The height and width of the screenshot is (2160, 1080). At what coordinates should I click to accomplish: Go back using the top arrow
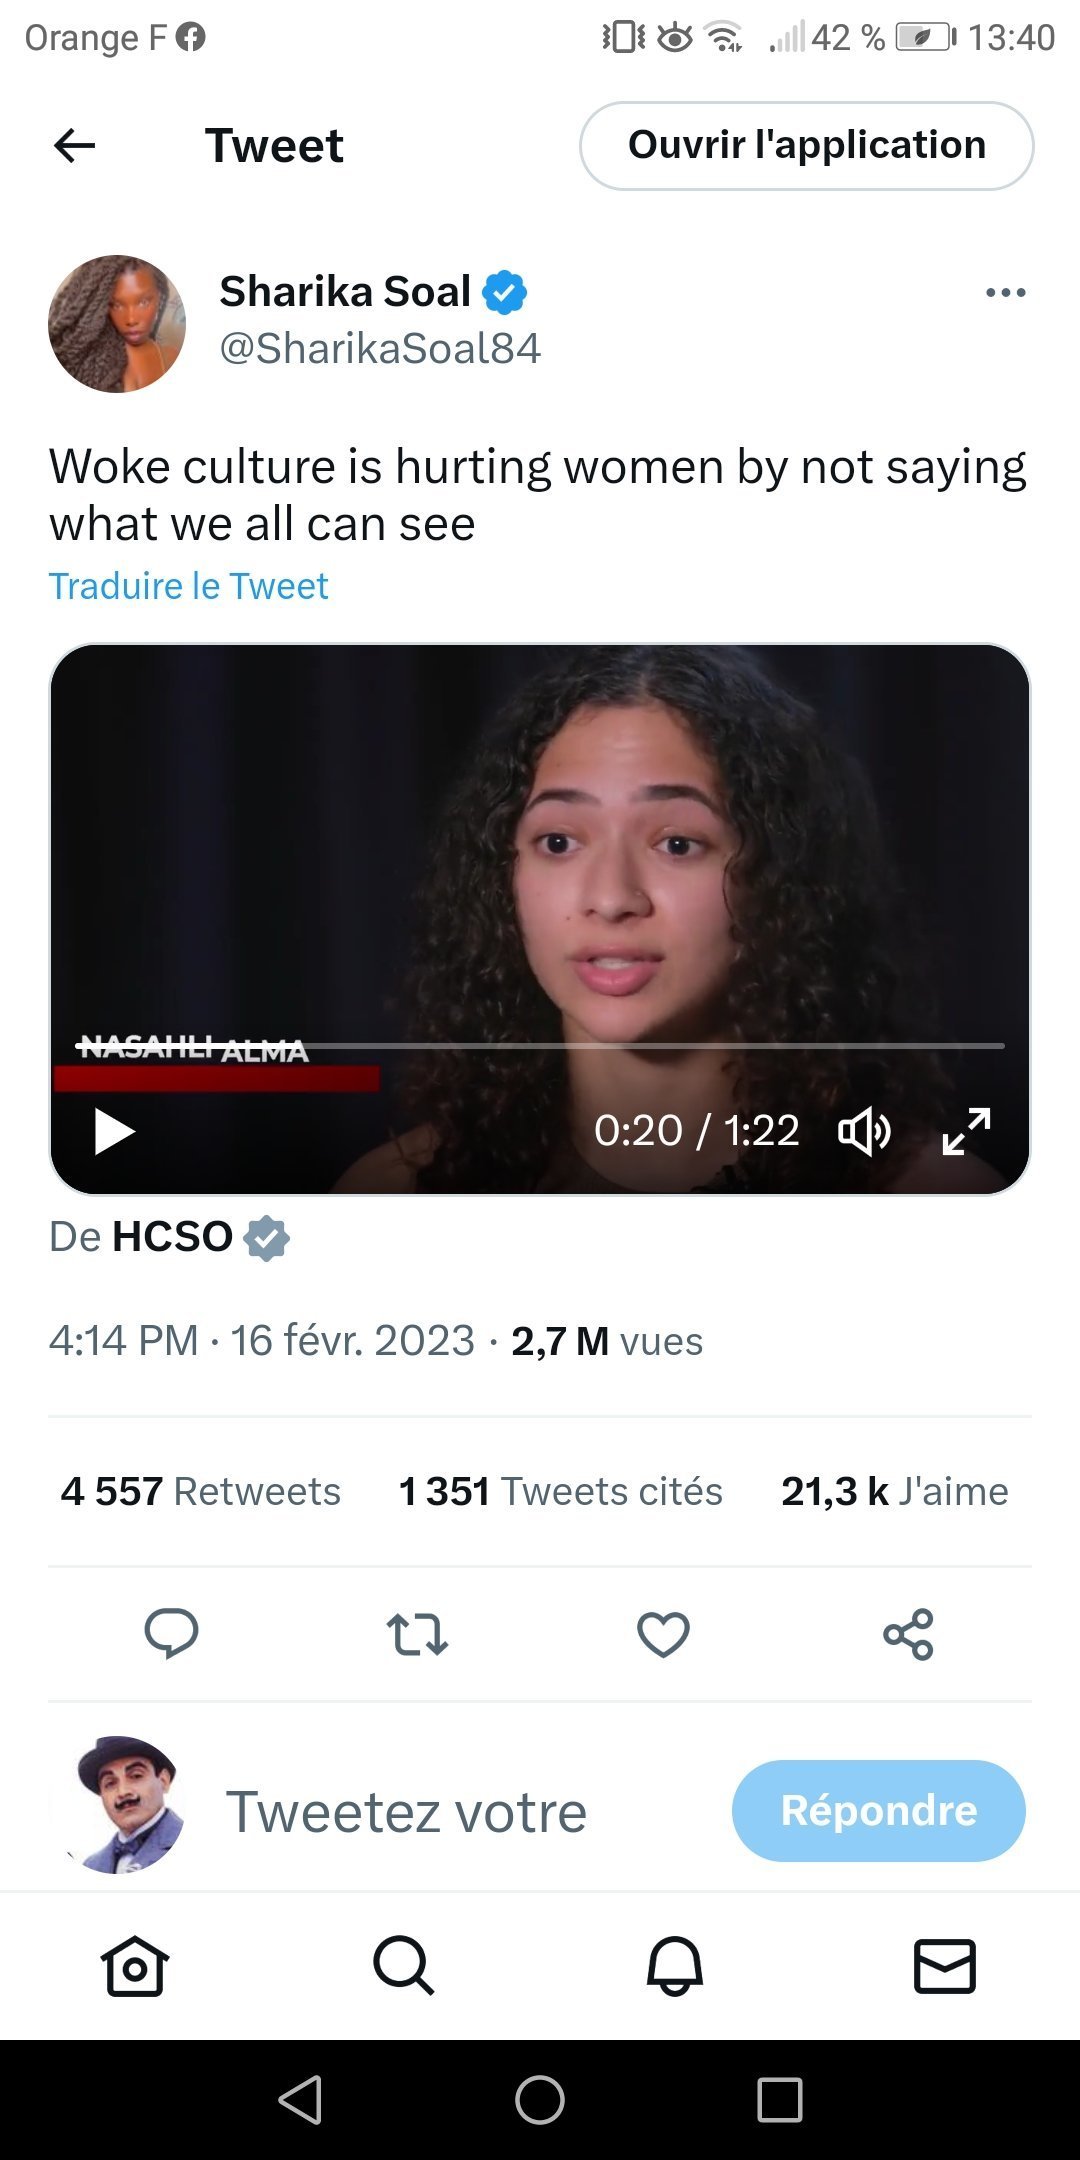tap(74, 146)
